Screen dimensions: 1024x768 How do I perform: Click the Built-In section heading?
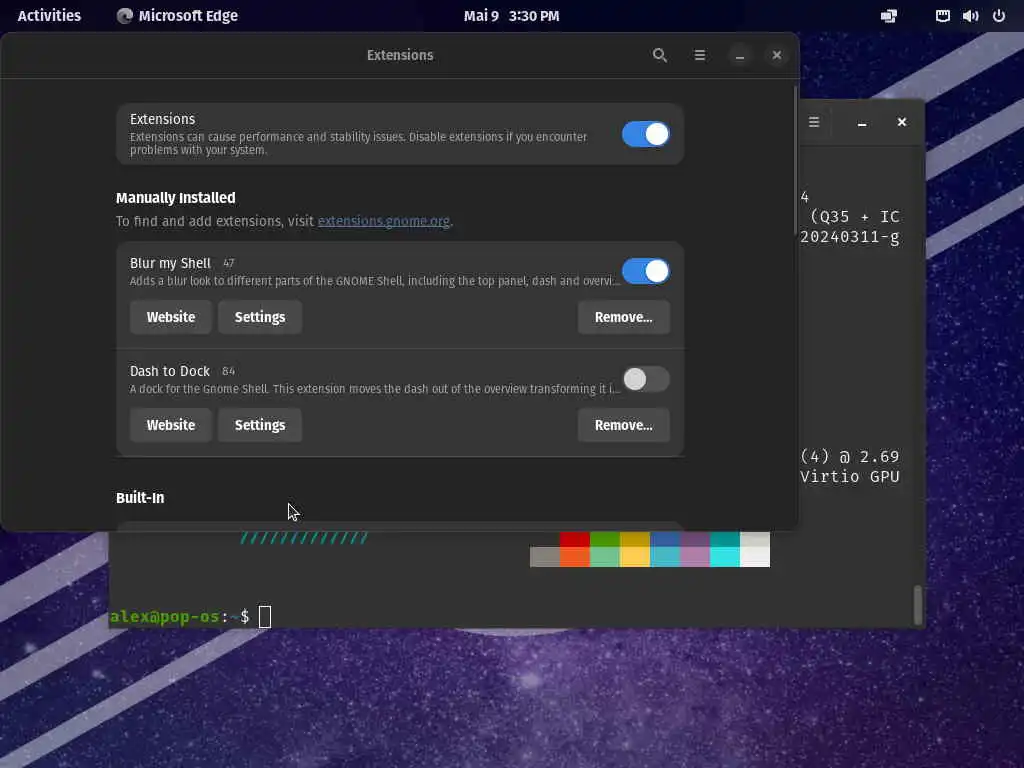click(x=140, y=498)
